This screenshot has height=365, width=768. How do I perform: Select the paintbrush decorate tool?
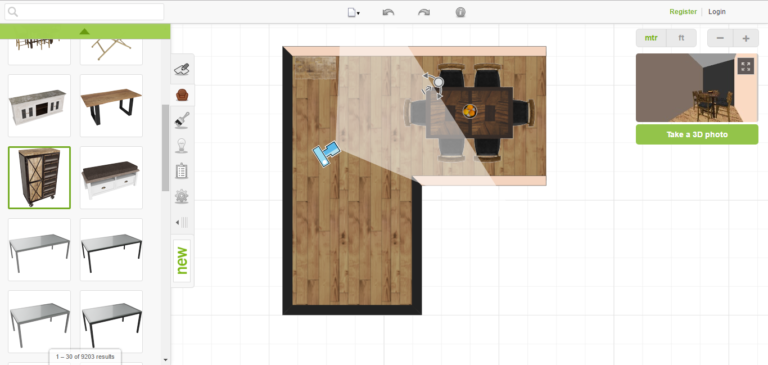point(182,120)
